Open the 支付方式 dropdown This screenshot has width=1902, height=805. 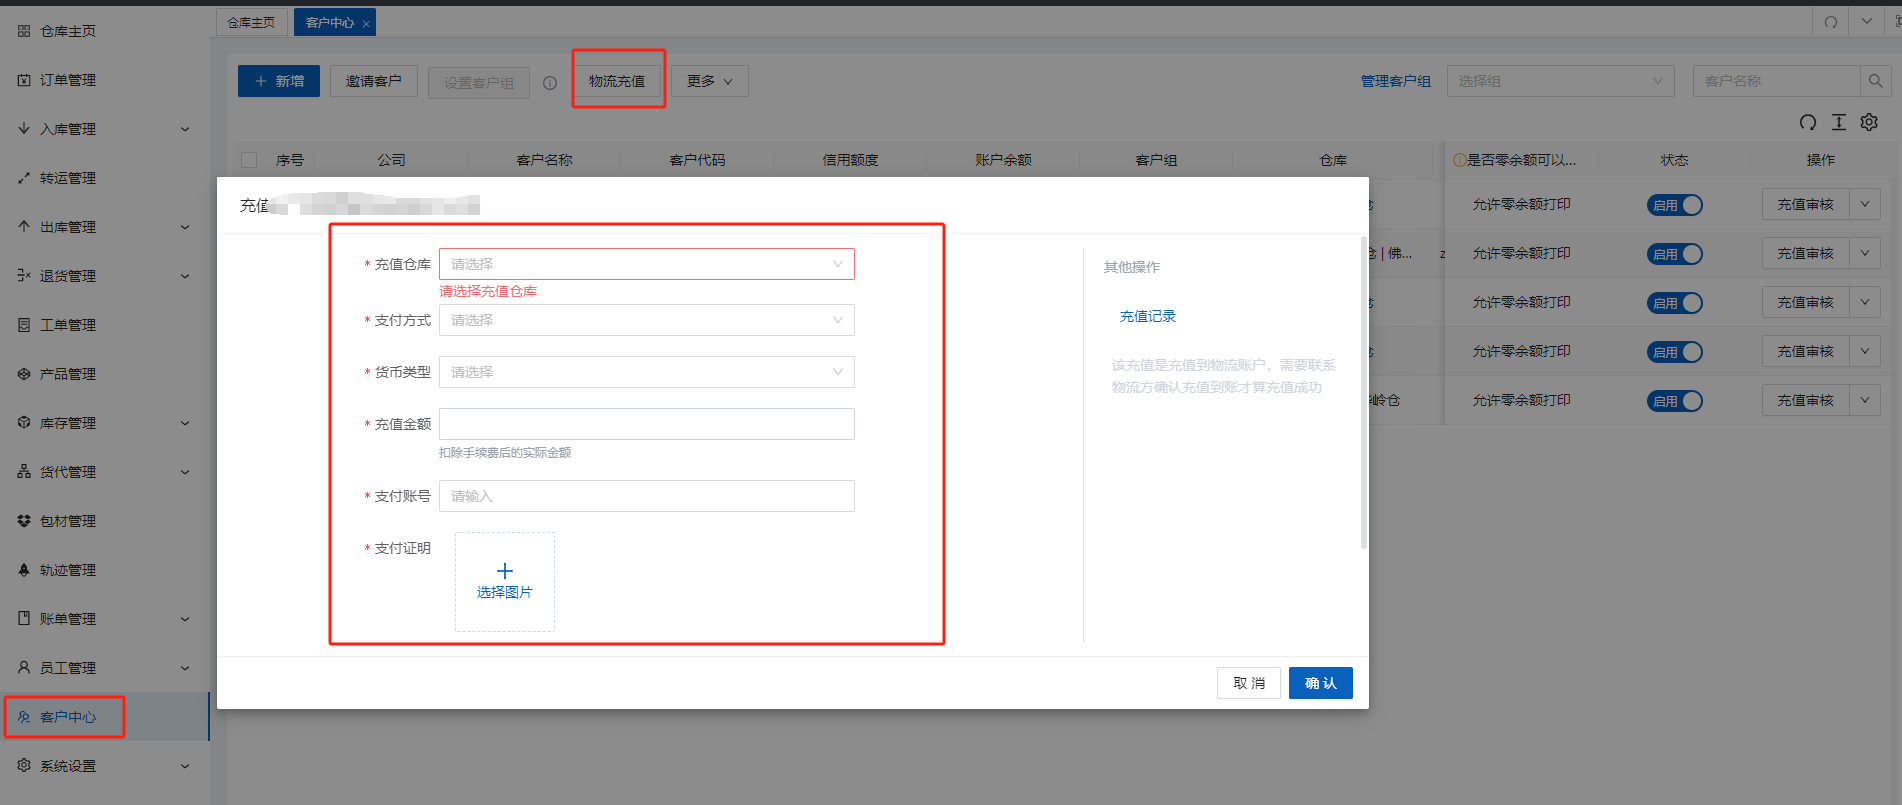pos(647,320)
